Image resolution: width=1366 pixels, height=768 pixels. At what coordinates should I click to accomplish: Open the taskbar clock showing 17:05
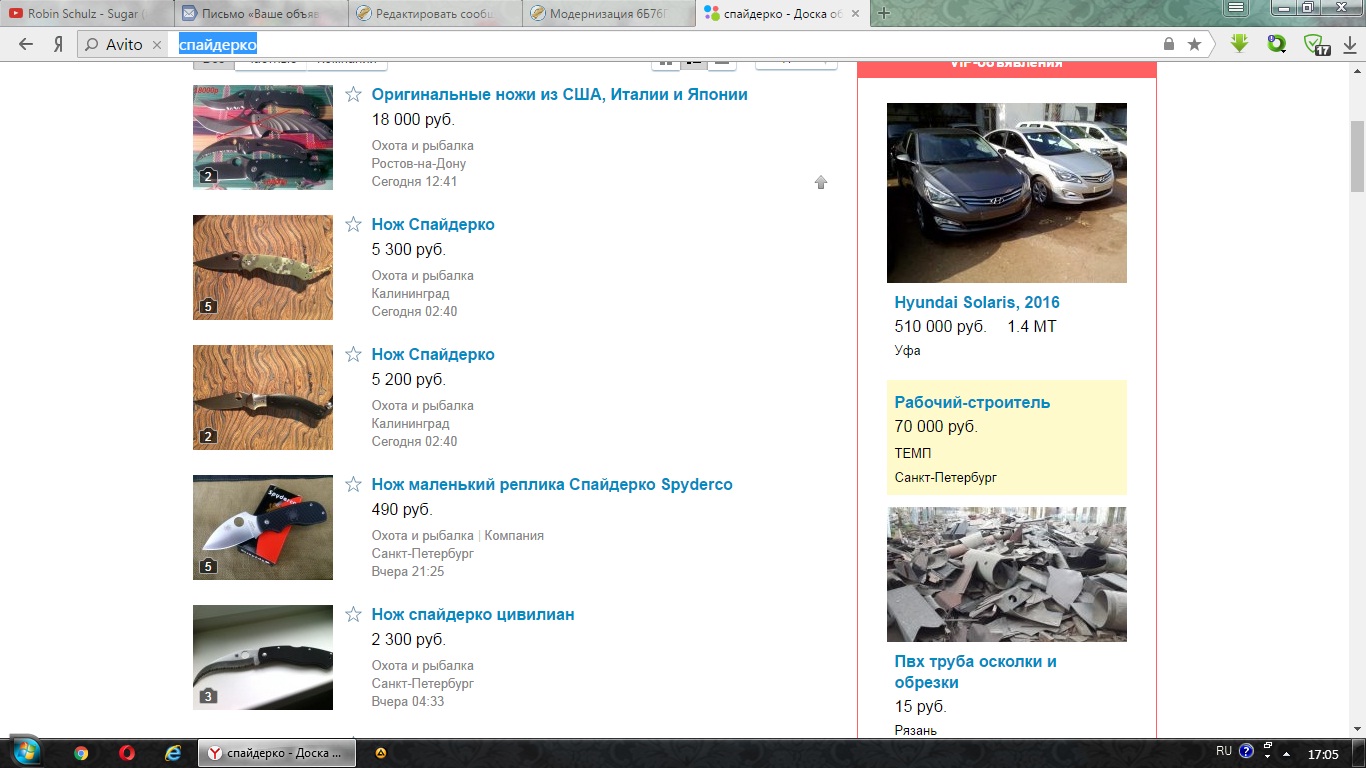coord(1323,753)
